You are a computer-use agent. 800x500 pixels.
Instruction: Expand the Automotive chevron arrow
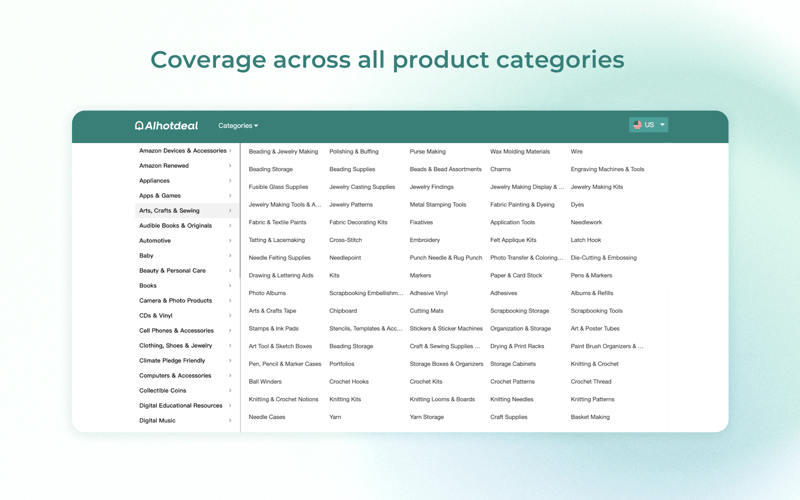[x=230, y=240]
